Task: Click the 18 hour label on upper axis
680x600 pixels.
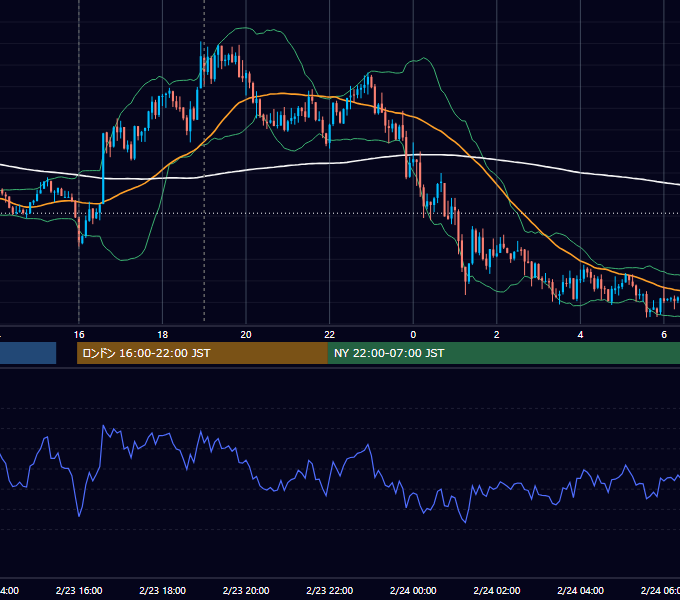Action: [163, 335]
